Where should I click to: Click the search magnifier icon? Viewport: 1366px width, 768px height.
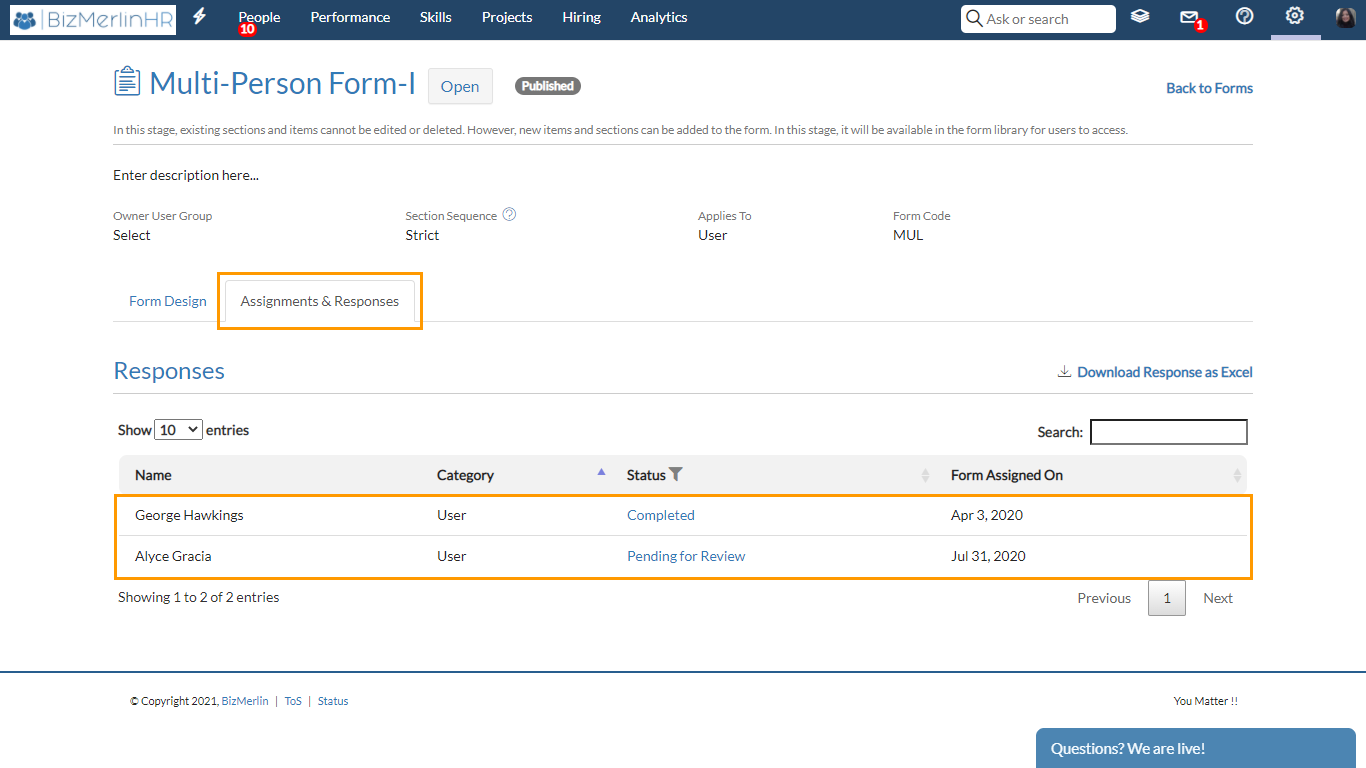coord(974,18)
